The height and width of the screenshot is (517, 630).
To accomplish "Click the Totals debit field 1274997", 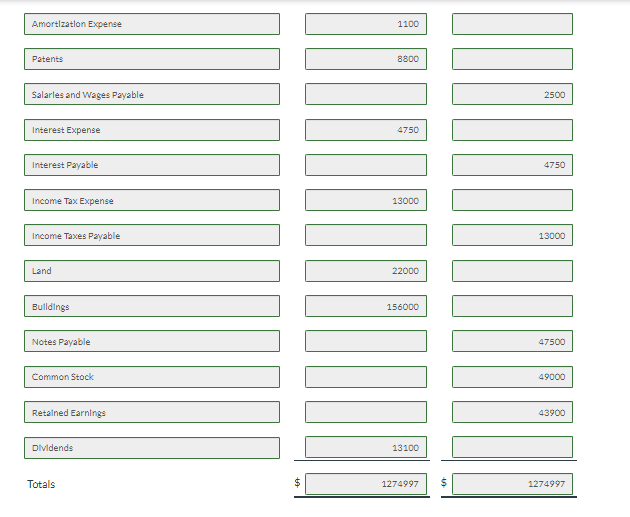I will click(366, 484).
